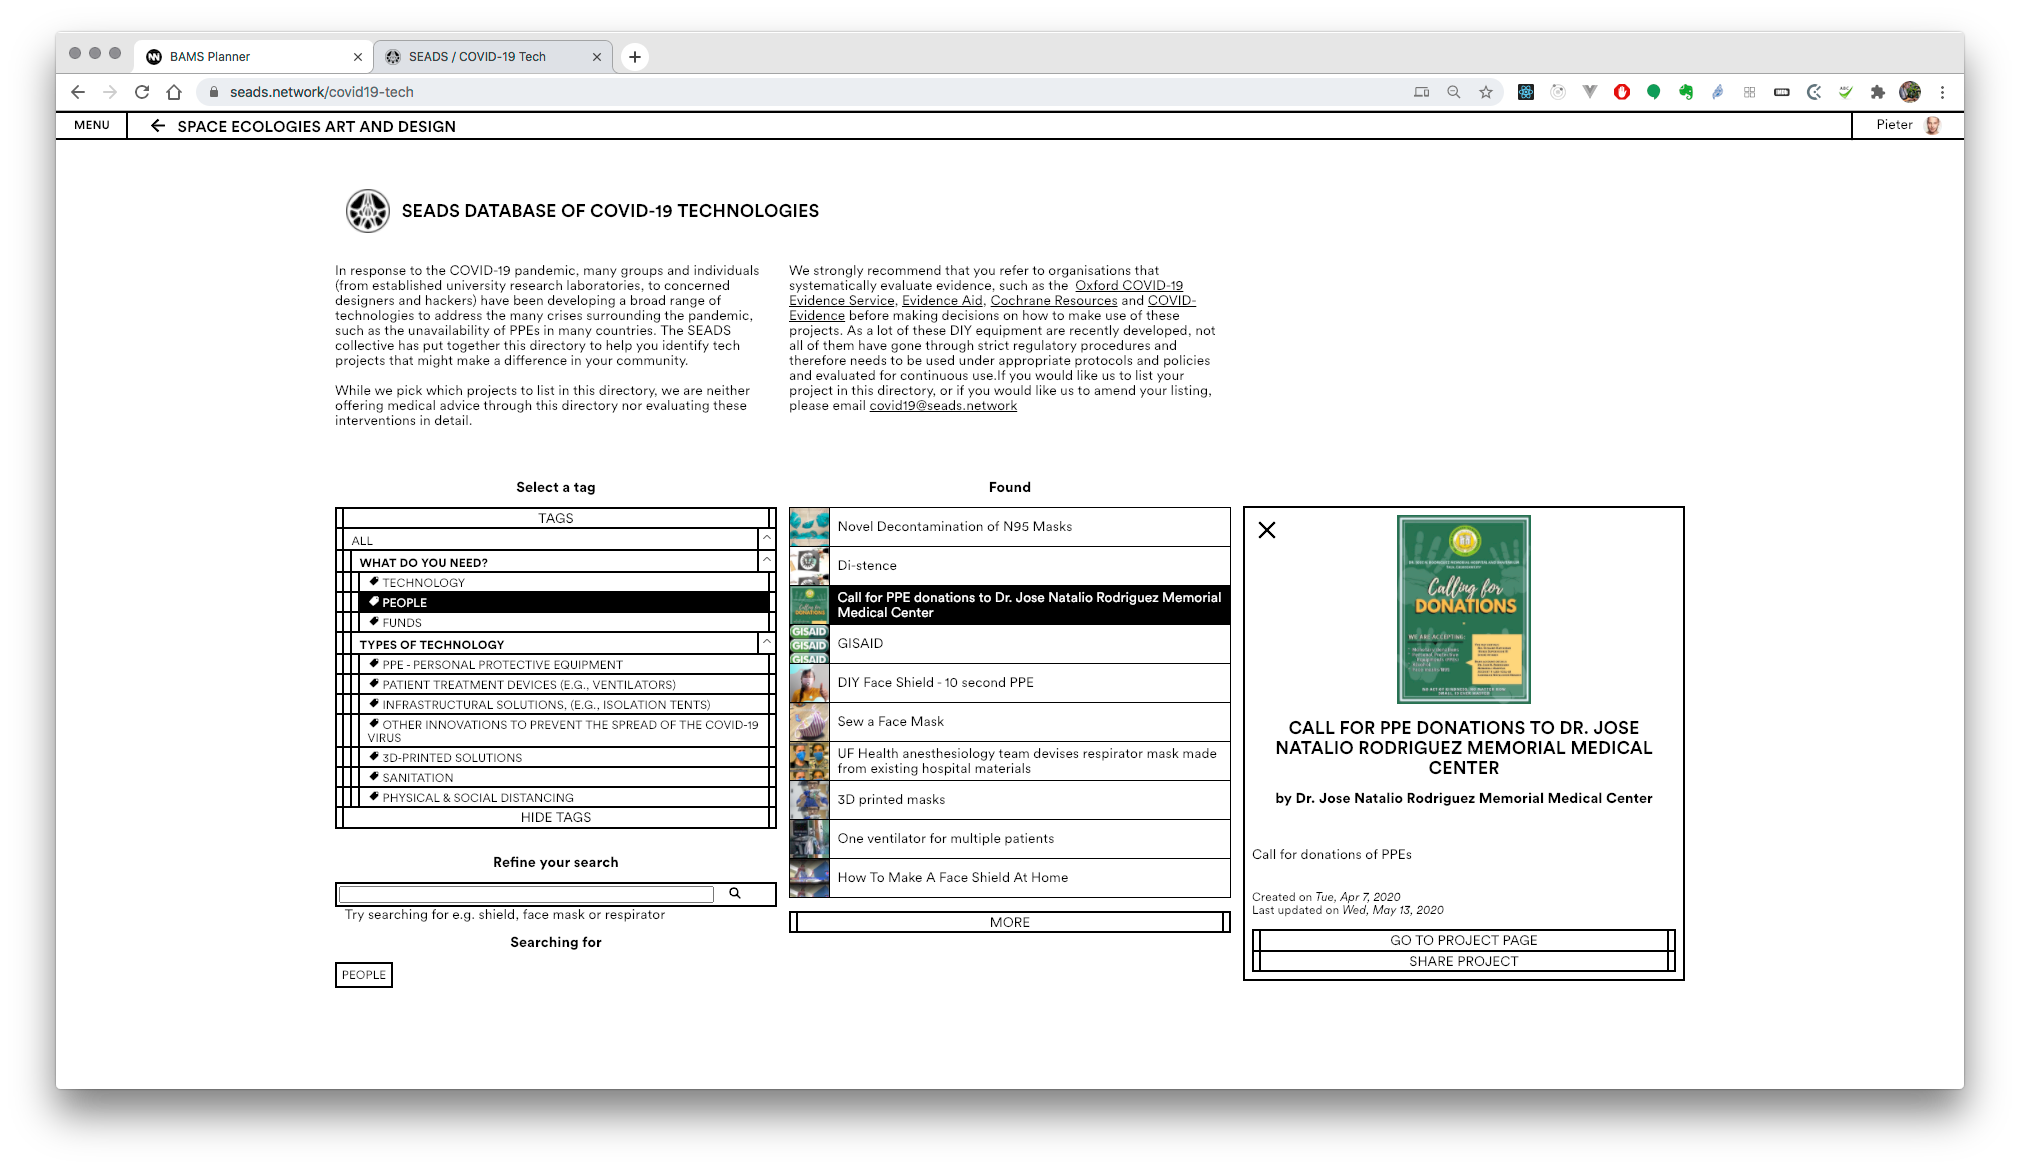Deselect the PEOPLE tag filter

tap(404, 603)
